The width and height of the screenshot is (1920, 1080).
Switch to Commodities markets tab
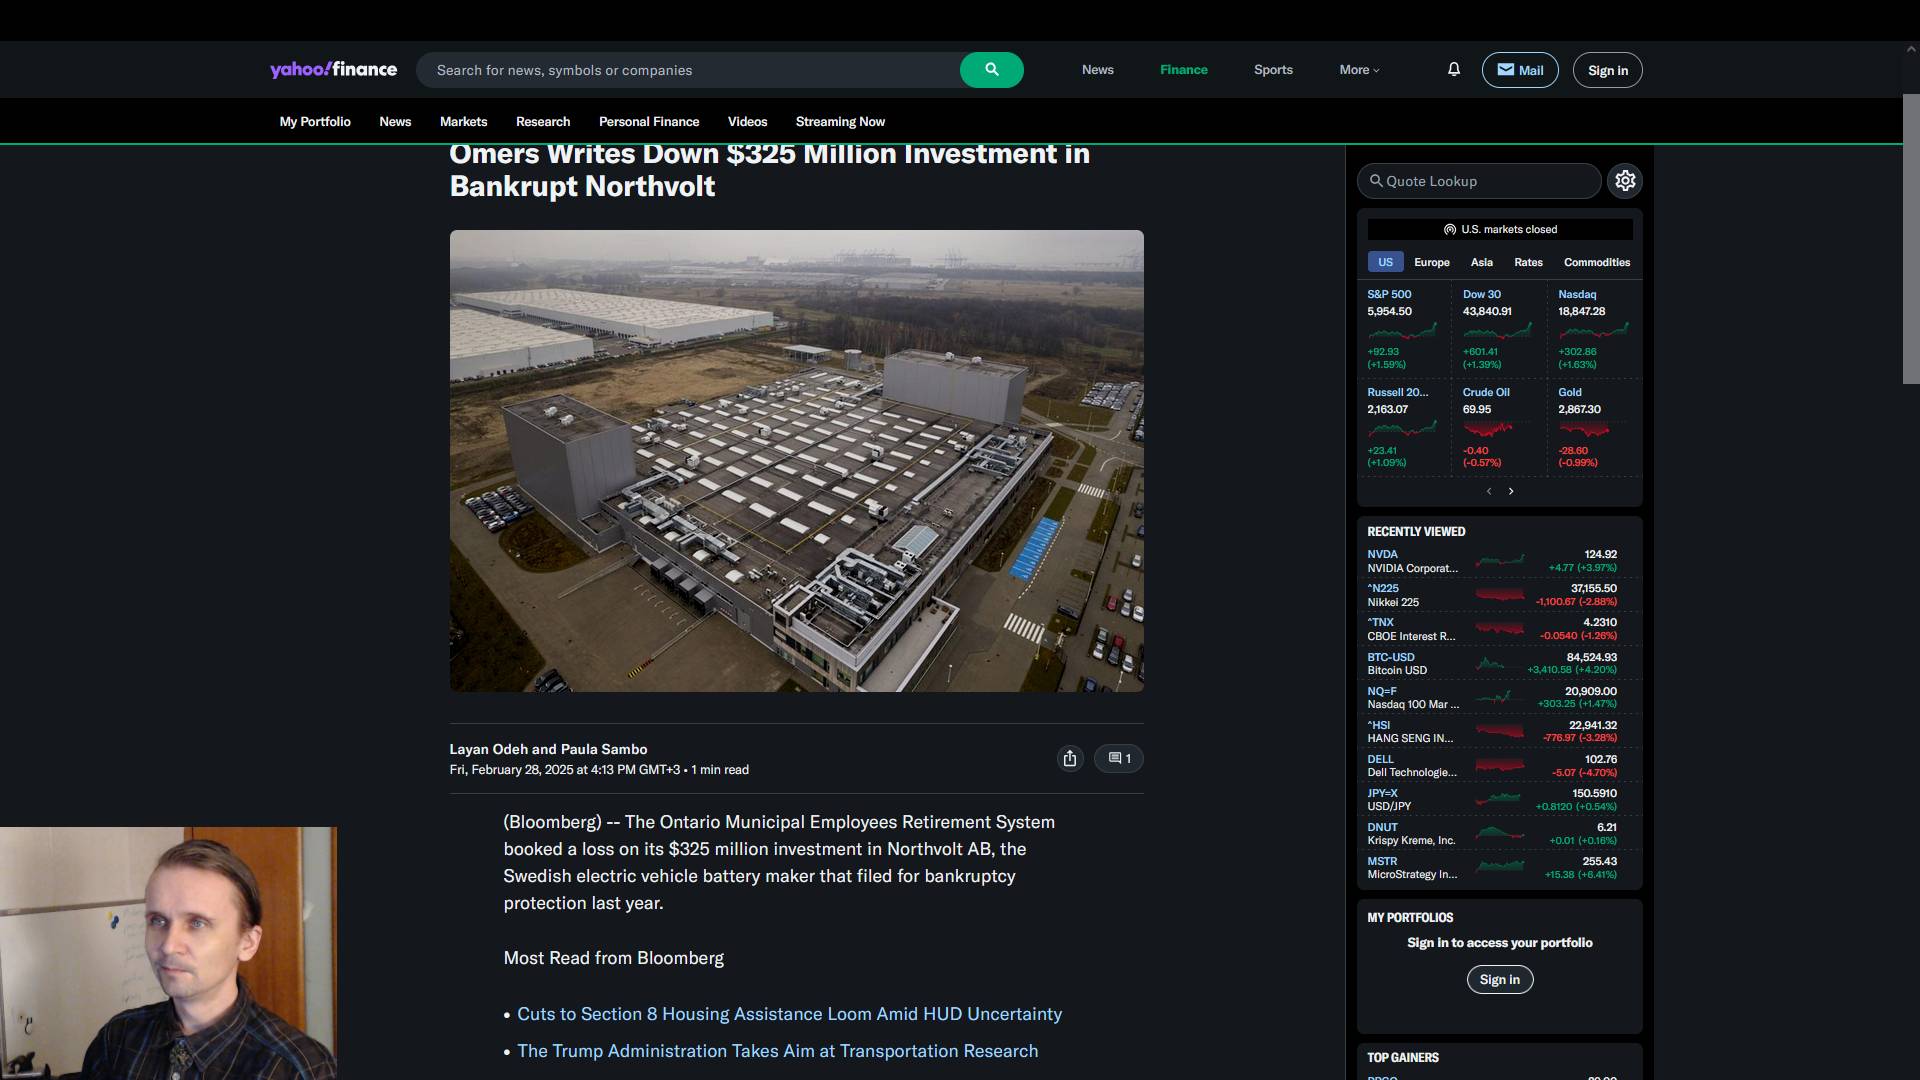1596,262
